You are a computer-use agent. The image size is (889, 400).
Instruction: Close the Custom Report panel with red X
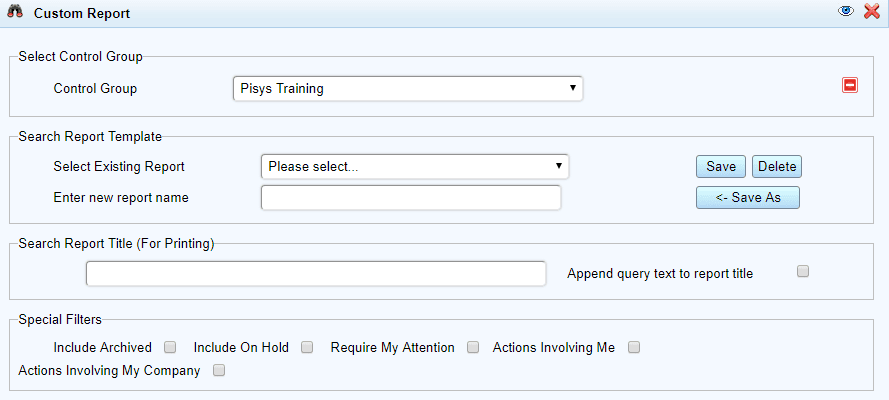[871, 11]
